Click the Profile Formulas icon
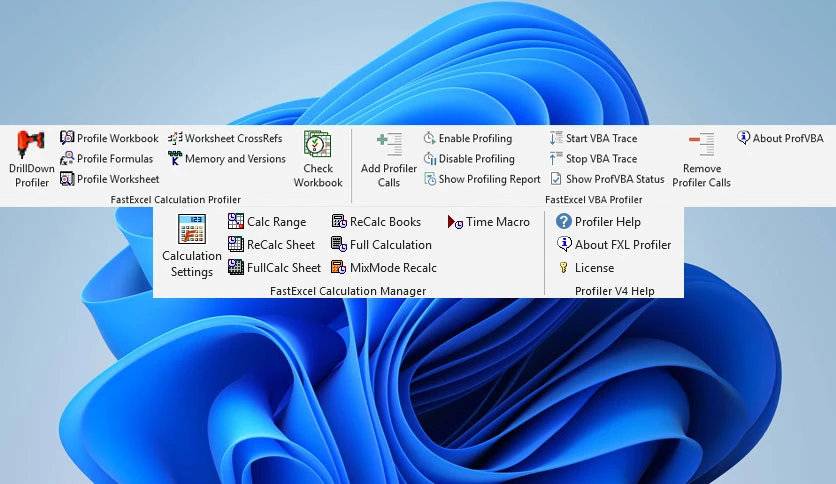The height and width of the screenshot is (484, 836). click(67, 158)
